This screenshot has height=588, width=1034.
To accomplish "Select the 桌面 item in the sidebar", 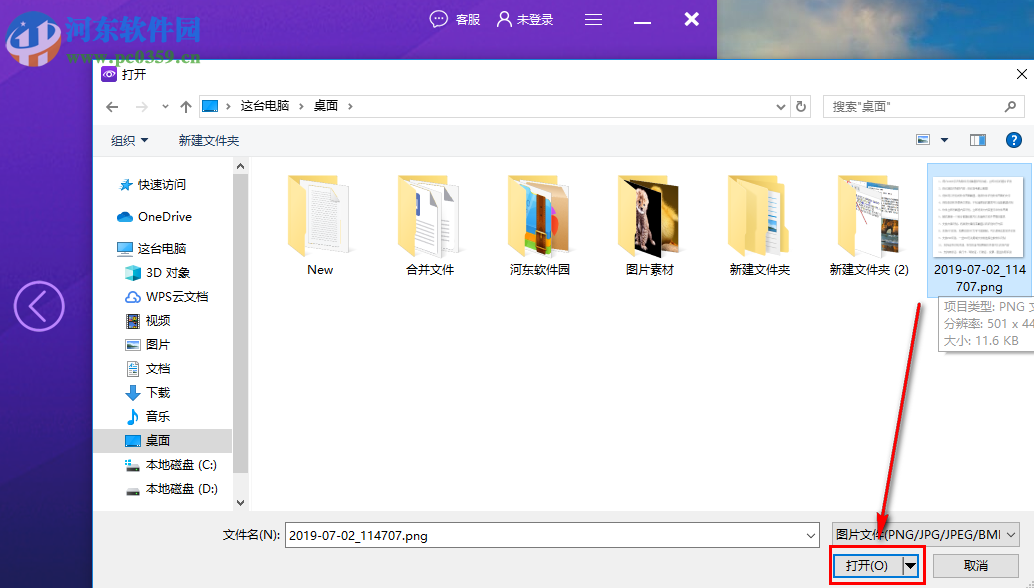I will point(156,440).
